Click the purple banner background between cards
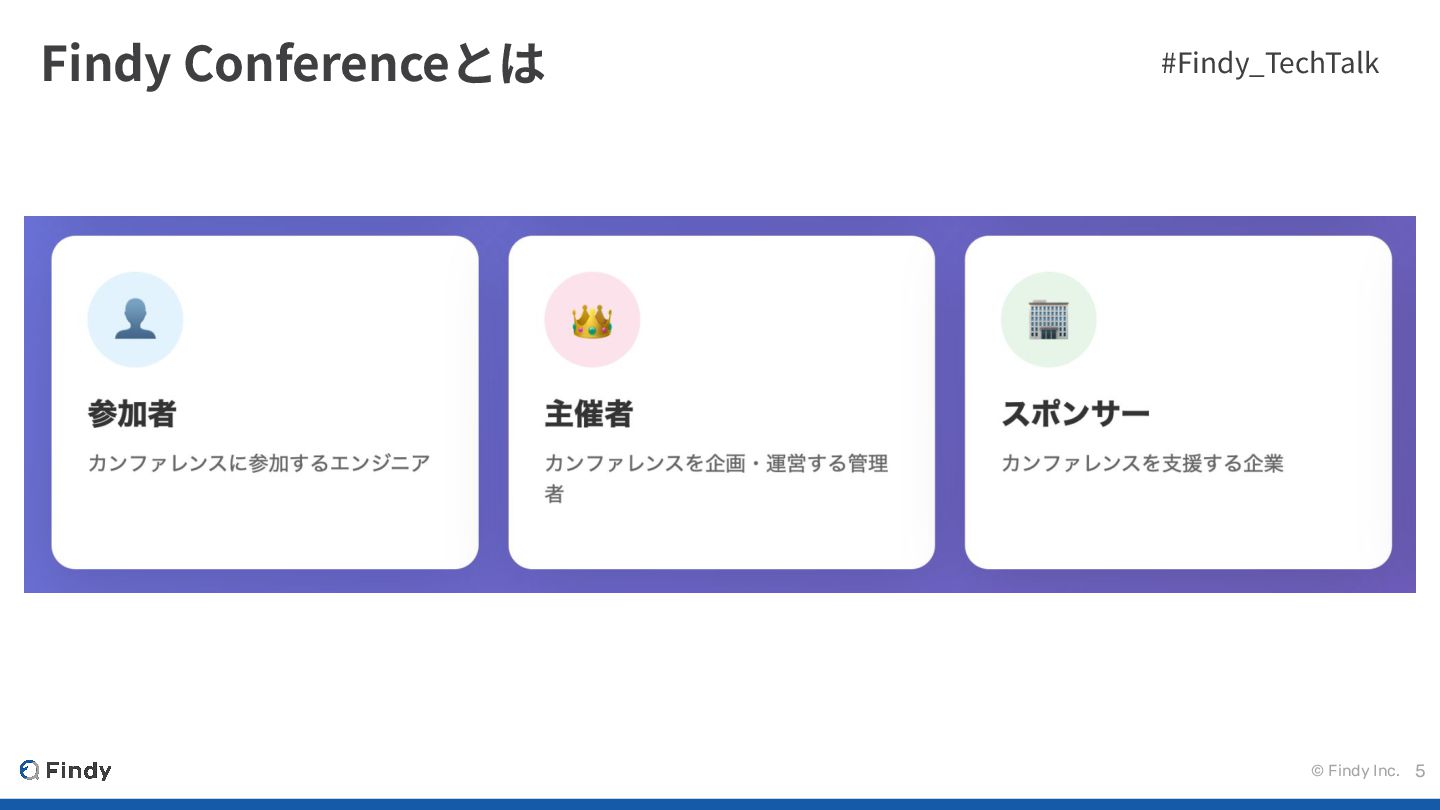This screenshot has height=810, width=1440. click(x=493, y=400)
